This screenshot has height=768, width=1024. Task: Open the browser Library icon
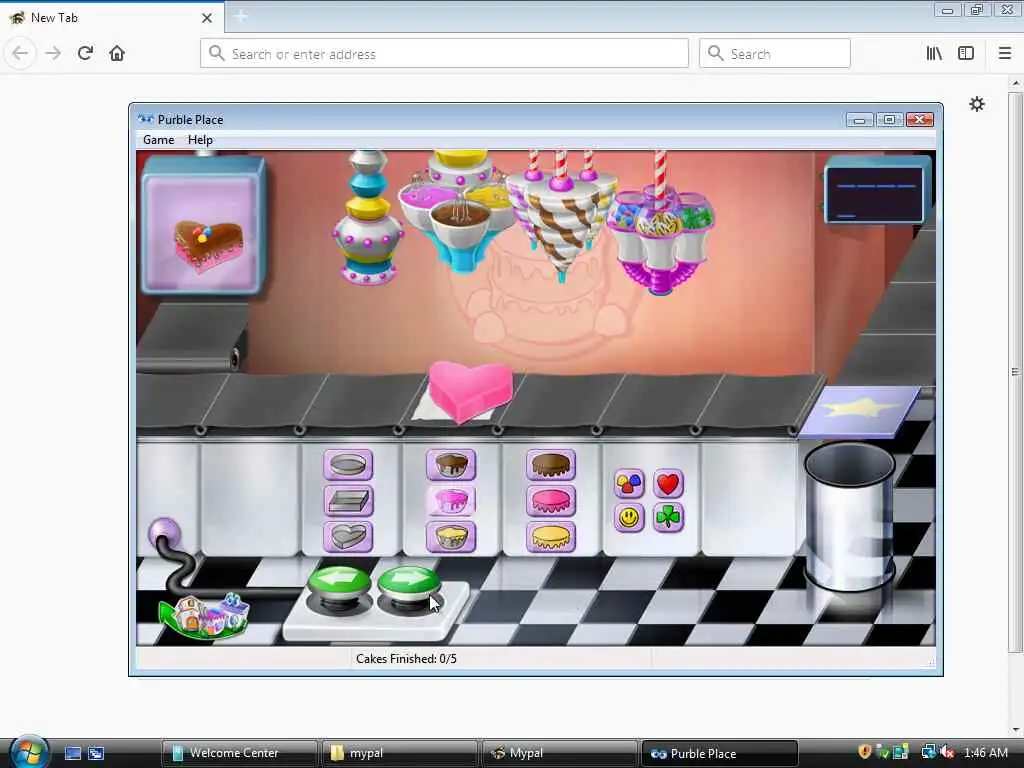pos(934,54)
